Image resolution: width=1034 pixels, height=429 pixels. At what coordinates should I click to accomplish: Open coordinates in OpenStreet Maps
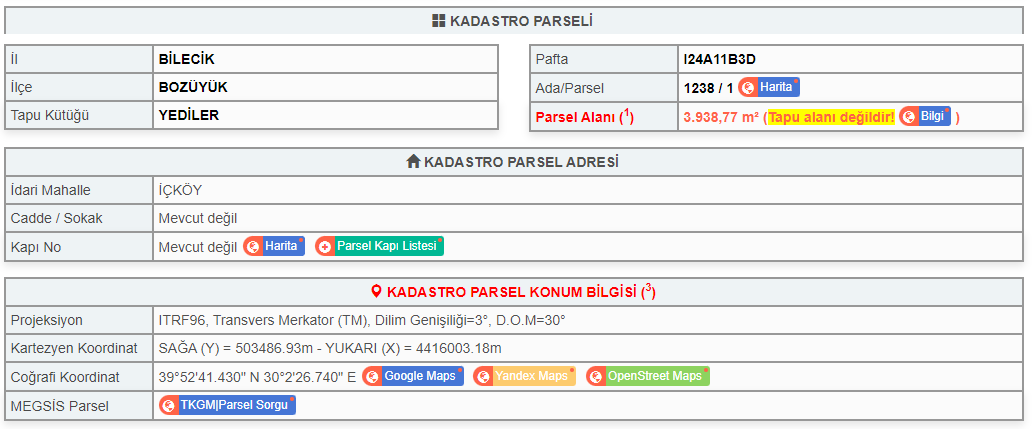click(x=648, y=376)
